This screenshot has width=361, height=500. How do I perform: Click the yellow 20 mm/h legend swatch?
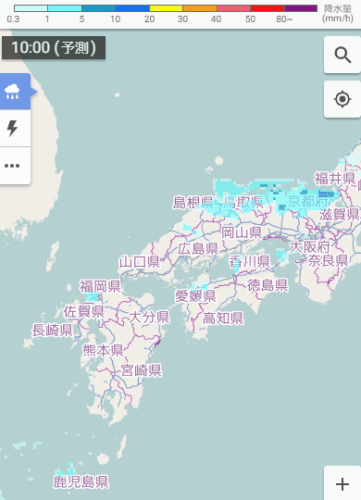pos(166,8)
